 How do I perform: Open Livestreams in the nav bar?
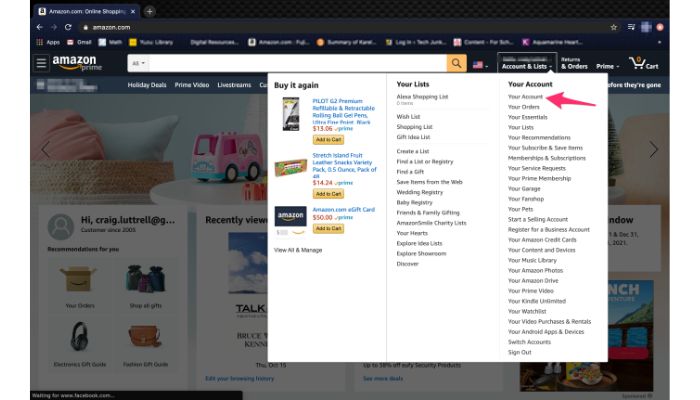[x=234, y=85]
